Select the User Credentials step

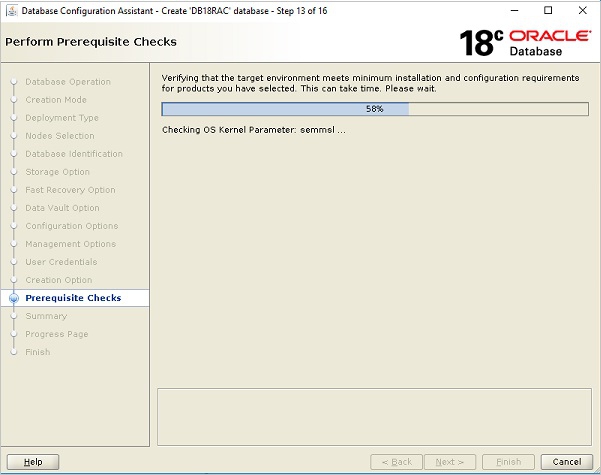pyautogui.click(x=61, y=262)
